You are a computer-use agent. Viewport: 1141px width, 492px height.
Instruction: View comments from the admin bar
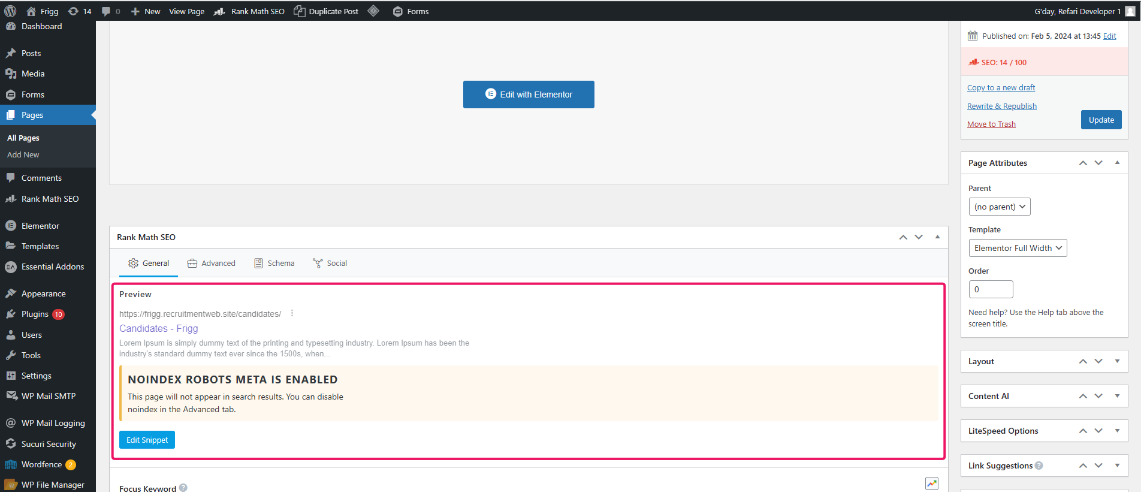[111, 11]
